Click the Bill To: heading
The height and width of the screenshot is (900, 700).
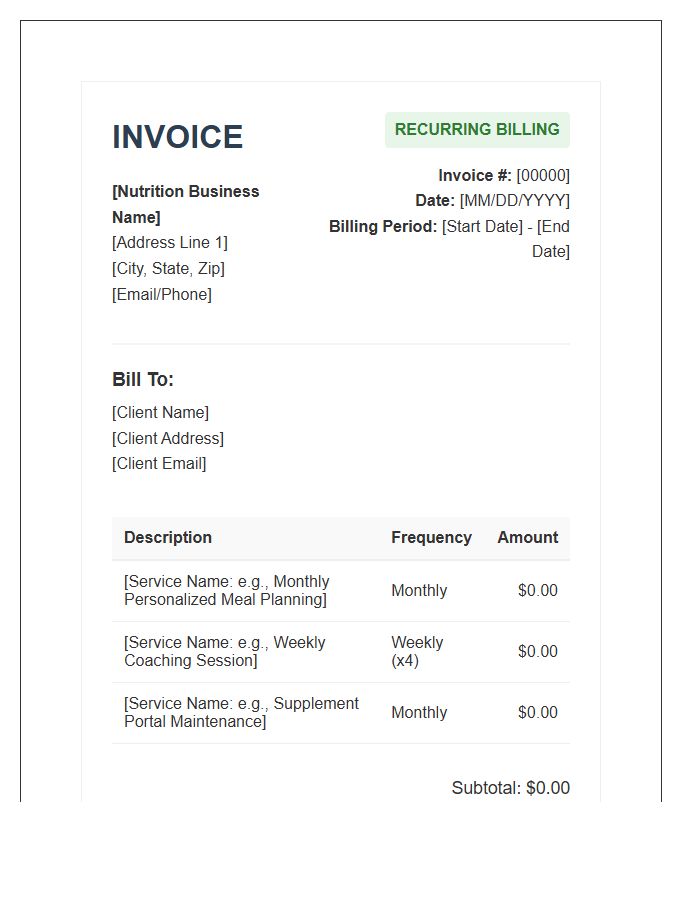(x=143, y=379)
